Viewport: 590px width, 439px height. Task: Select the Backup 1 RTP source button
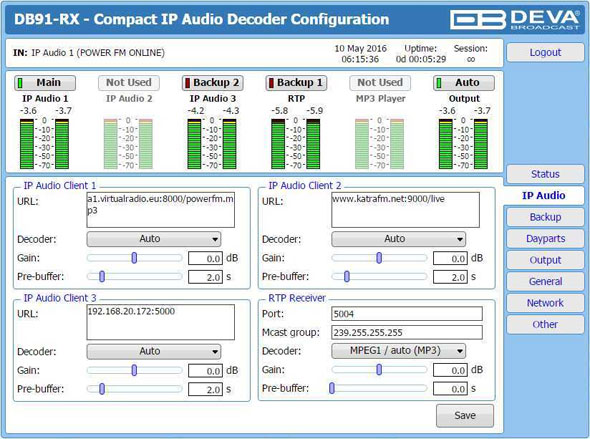pos(297,83)
